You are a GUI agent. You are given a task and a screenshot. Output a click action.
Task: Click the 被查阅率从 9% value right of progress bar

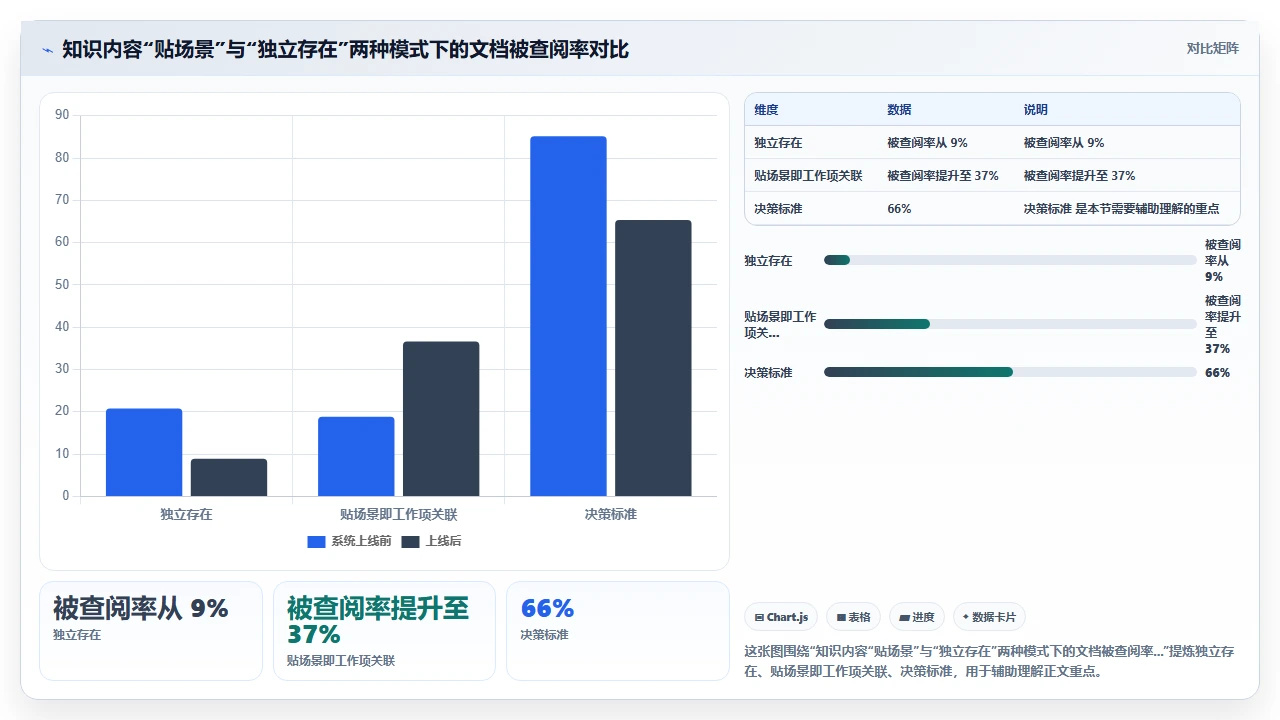point(1223,260)
